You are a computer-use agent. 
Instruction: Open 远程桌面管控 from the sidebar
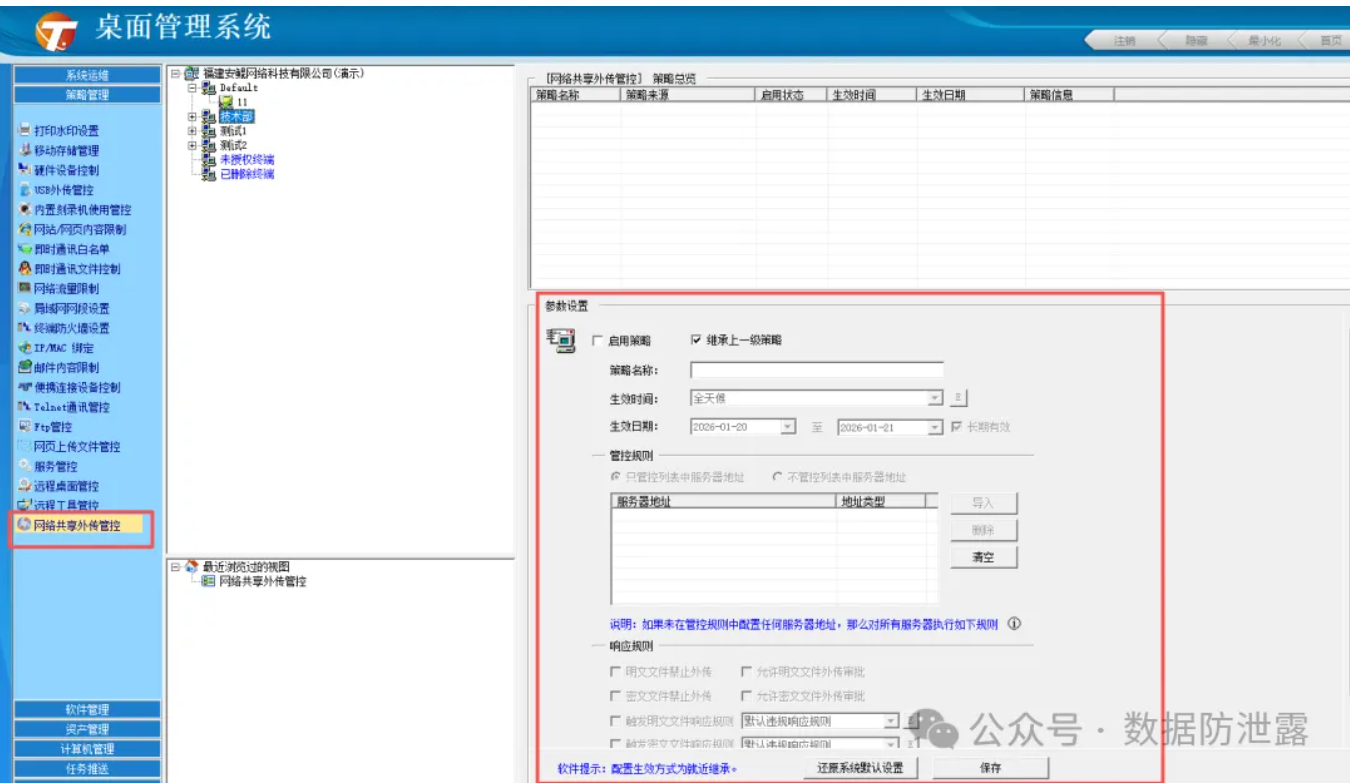coord(66,486)
